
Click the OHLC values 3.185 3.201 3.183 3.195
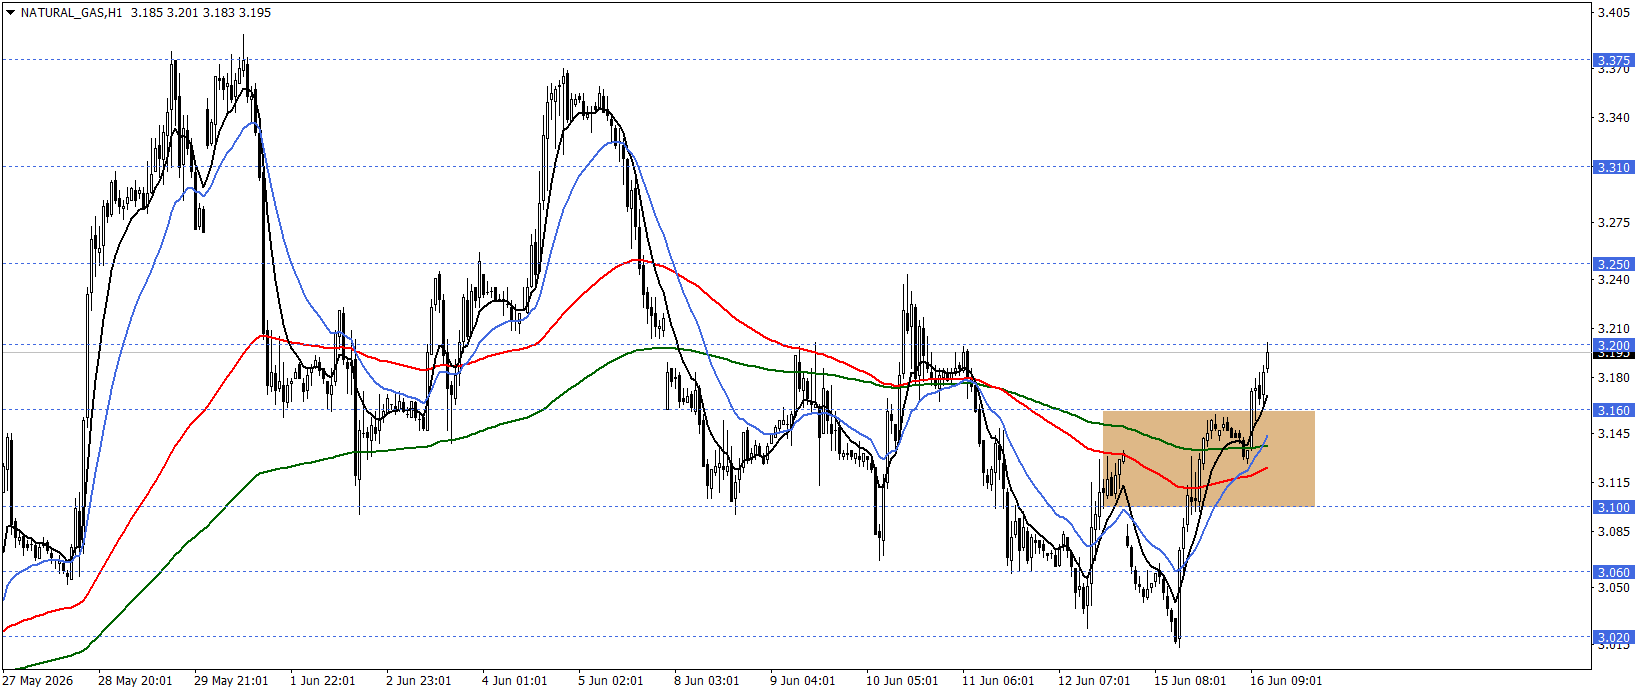[x=201, y=13]
